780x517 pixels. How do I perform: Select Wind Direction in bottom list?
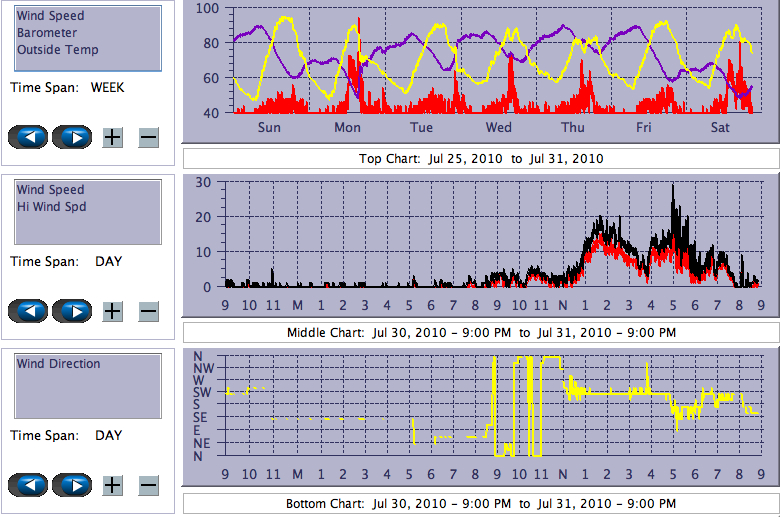[x=58, y=364]
